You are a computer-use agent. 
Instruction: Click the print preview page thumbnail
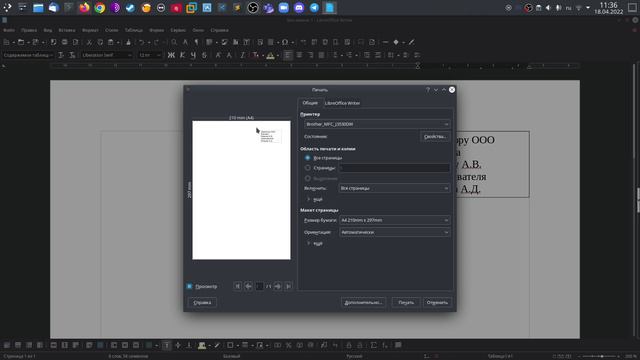[x=242, y=190]
